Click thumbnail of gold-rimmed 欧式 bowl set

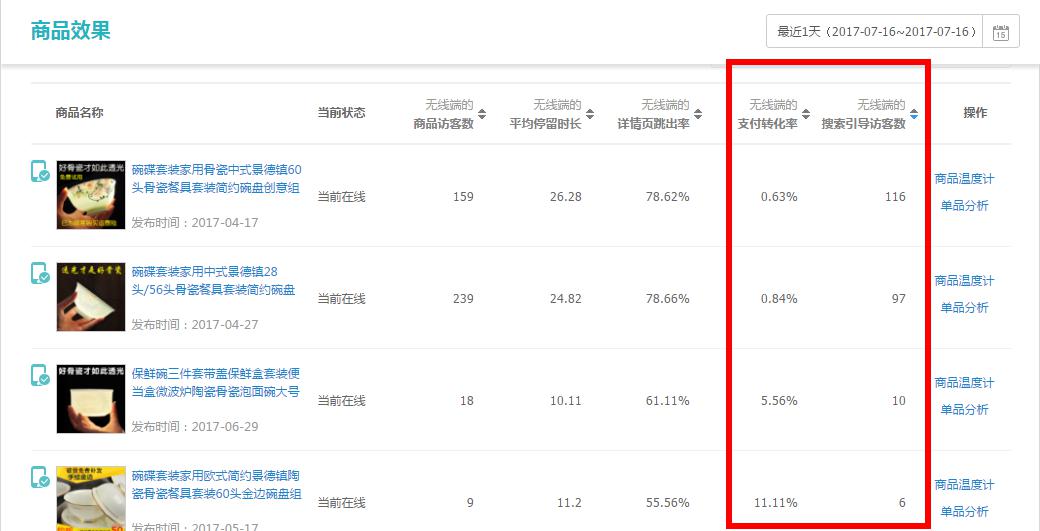(91, 497)
